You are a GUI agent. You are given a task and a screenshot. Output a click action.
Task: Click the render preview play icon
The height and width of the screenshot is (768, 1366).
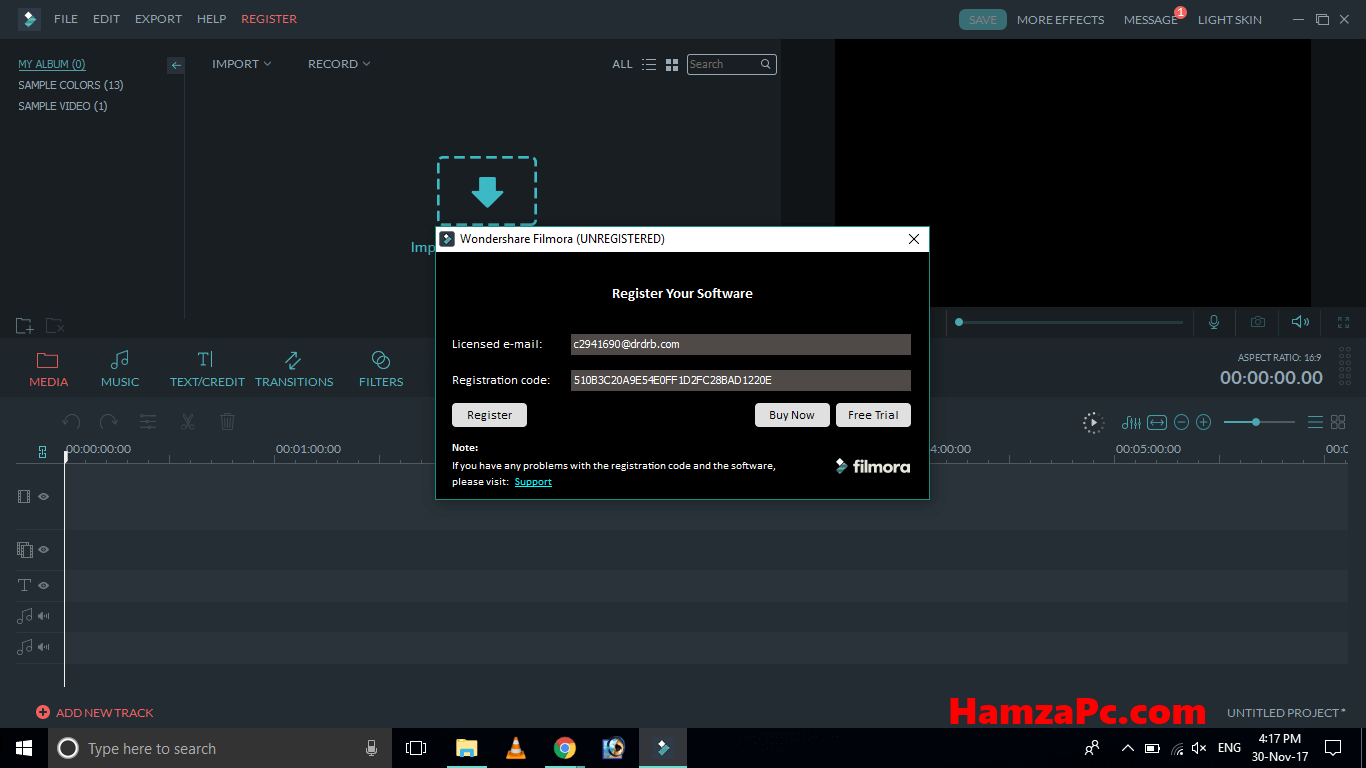[1094, 423]
